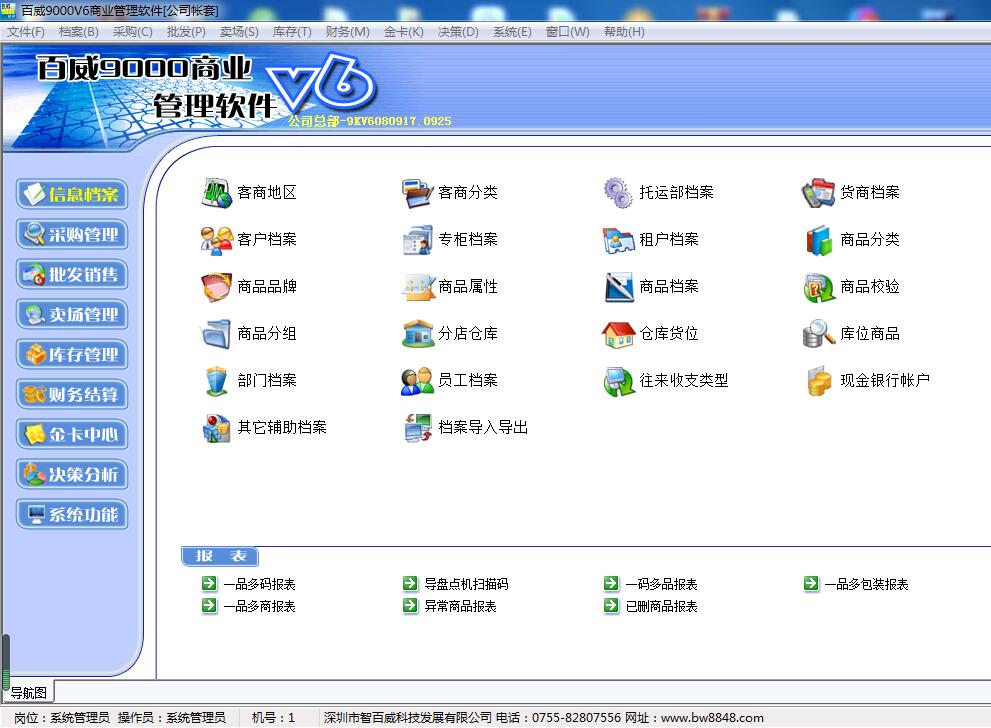The height and width of the screenshot is (728, 991).
Task: Open the 客商分类 icon
Action: [x=418, y=193]
